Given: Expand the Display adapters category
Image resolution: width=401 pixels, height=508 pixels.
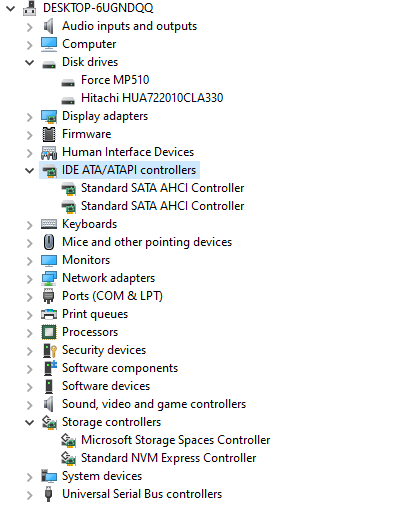Looking at the screenshot, I should point(30,117).
